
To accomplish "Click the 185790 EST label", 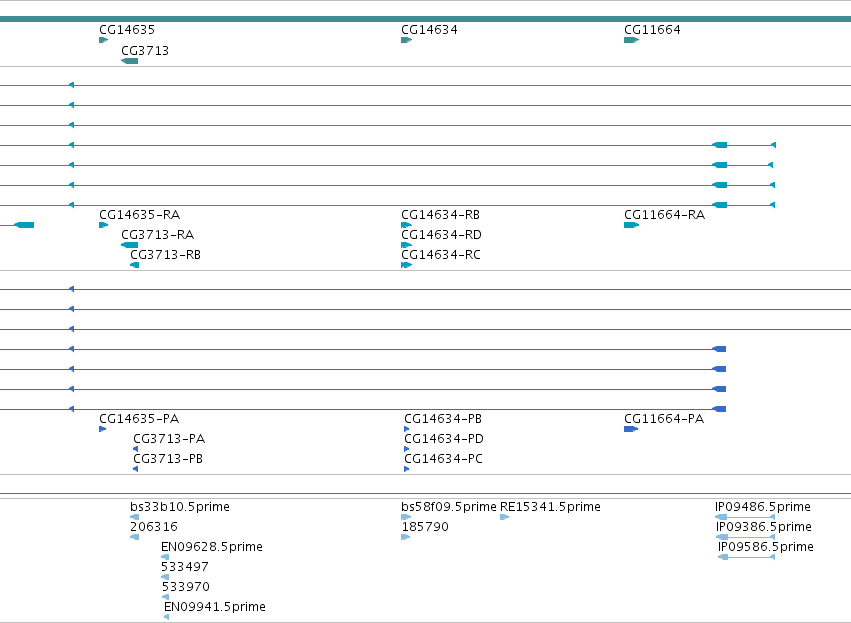I will [425, 527].
